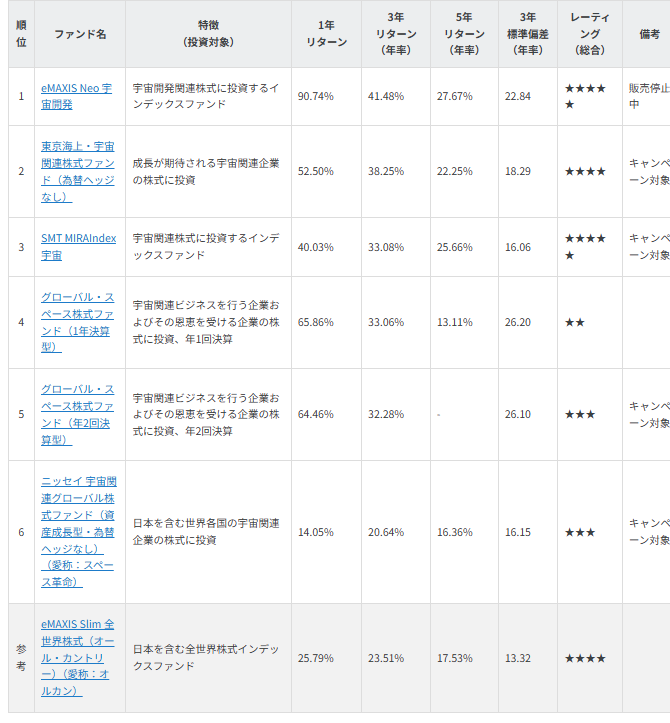This screenshot has height=723, width=670.
Task: Open グローバル・スペース株式ファンド（1年決算型） link
Action: (77, 322)
